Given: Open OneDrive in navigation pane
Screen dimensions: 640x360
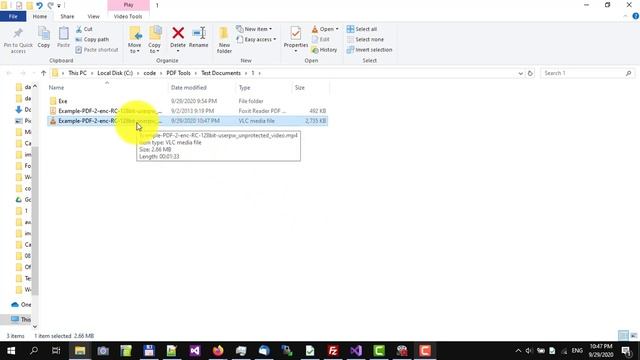Looking at the screenshot, I should [21, 304].
